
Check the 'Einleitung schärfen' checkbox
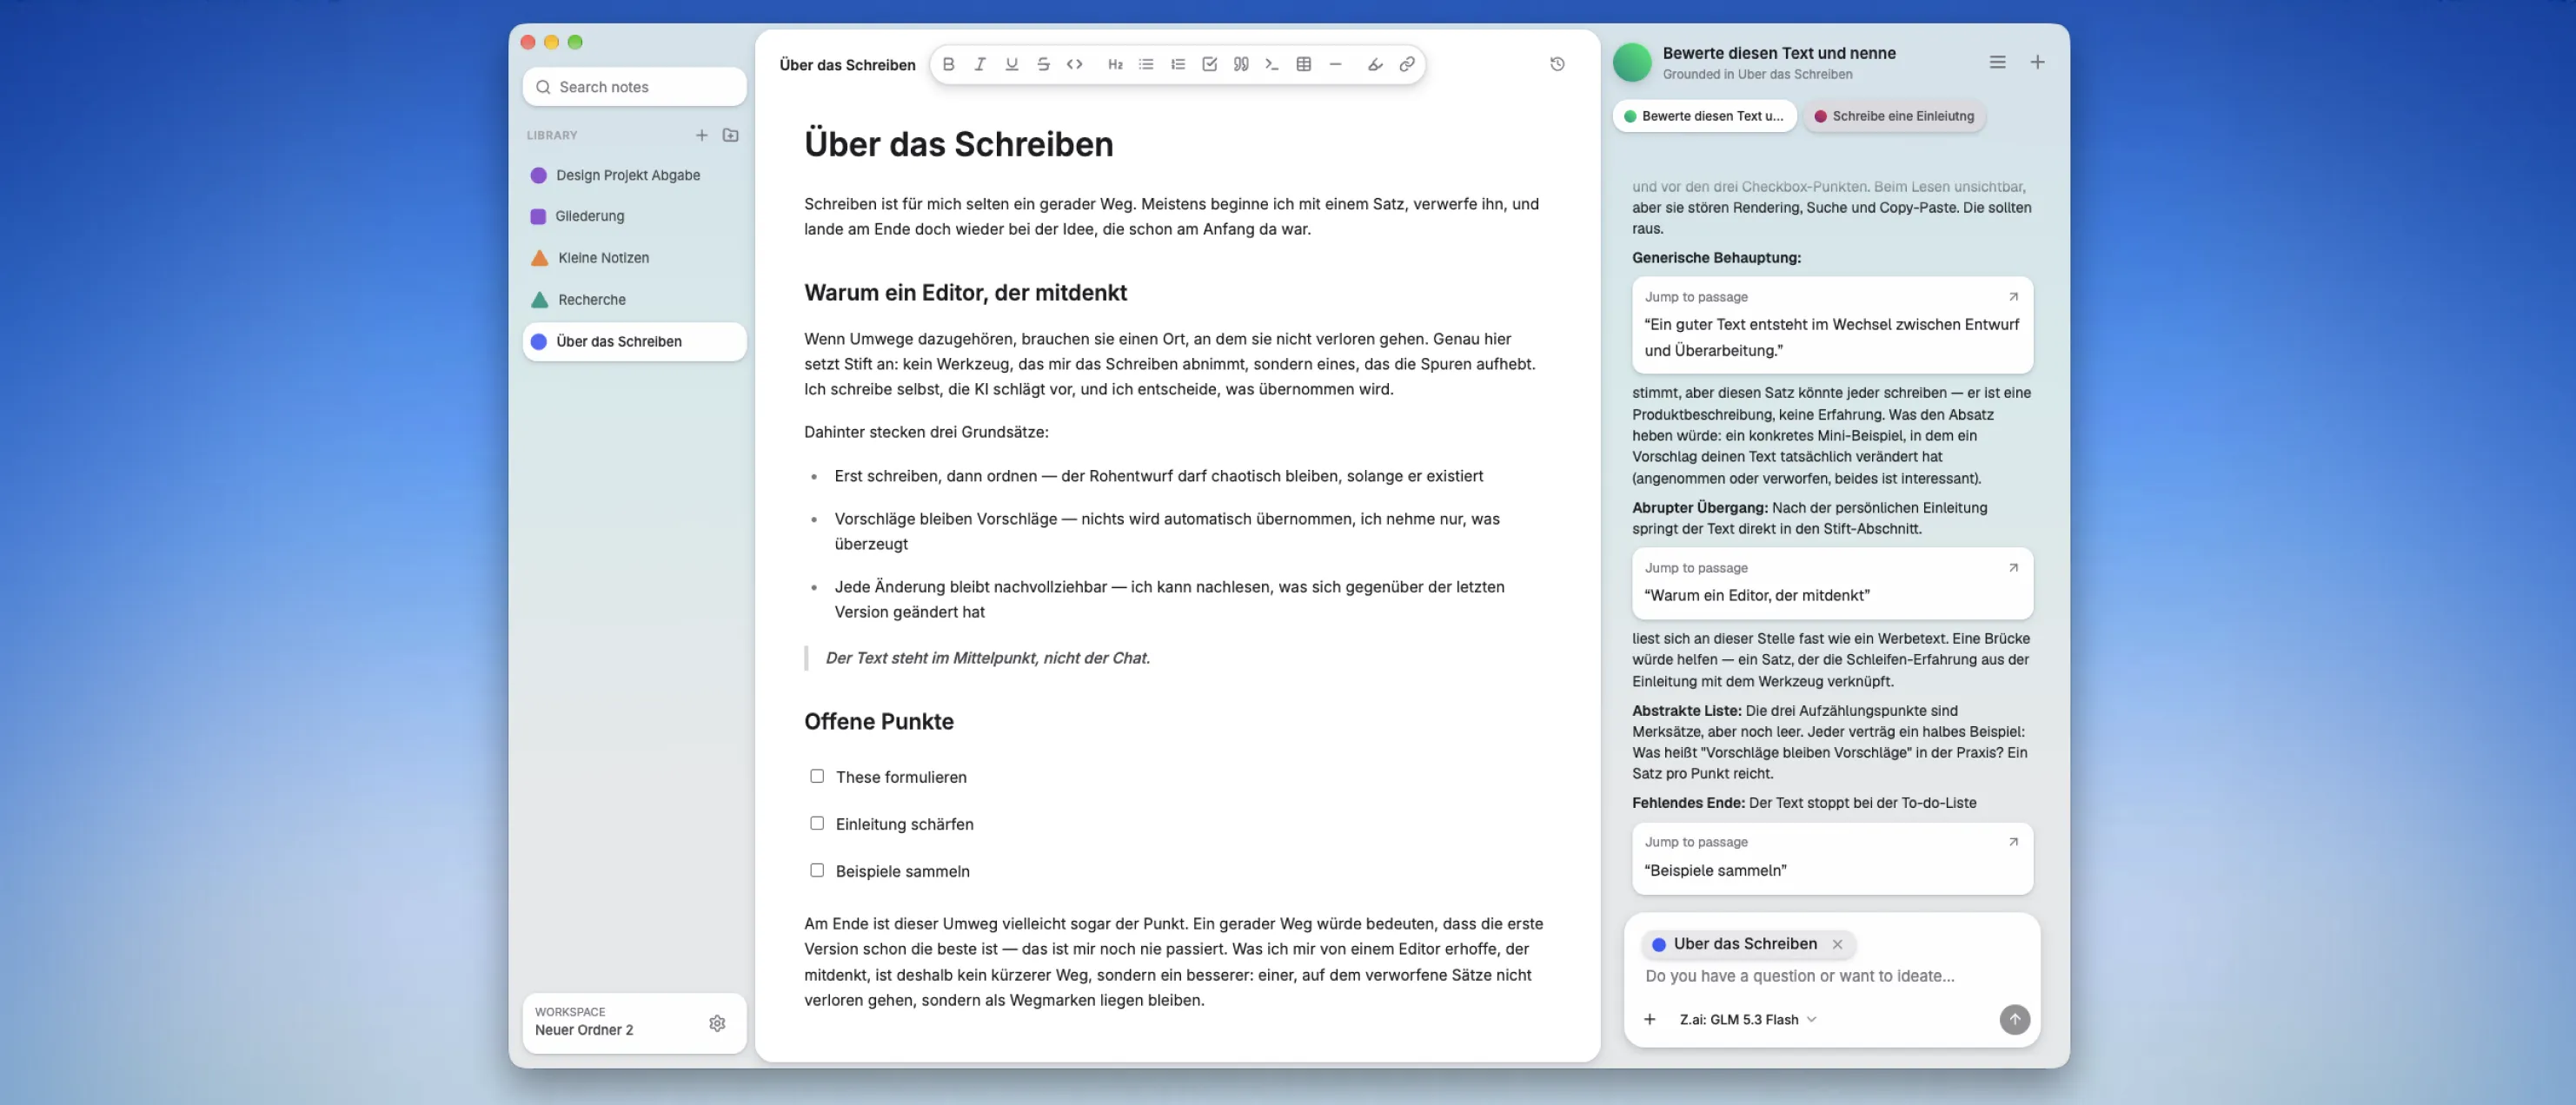[x=817, y=823]
